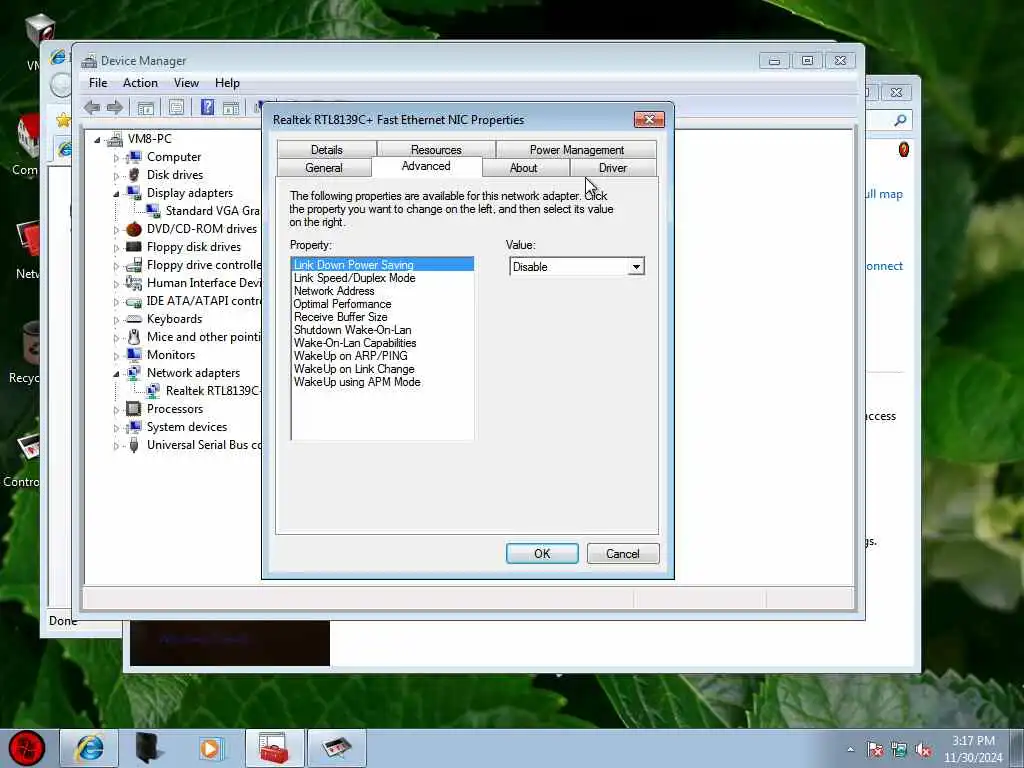Screen dimensions: 1024x768
Task: Click the Start orb on the taskbar
Action: tap(27, 748)
